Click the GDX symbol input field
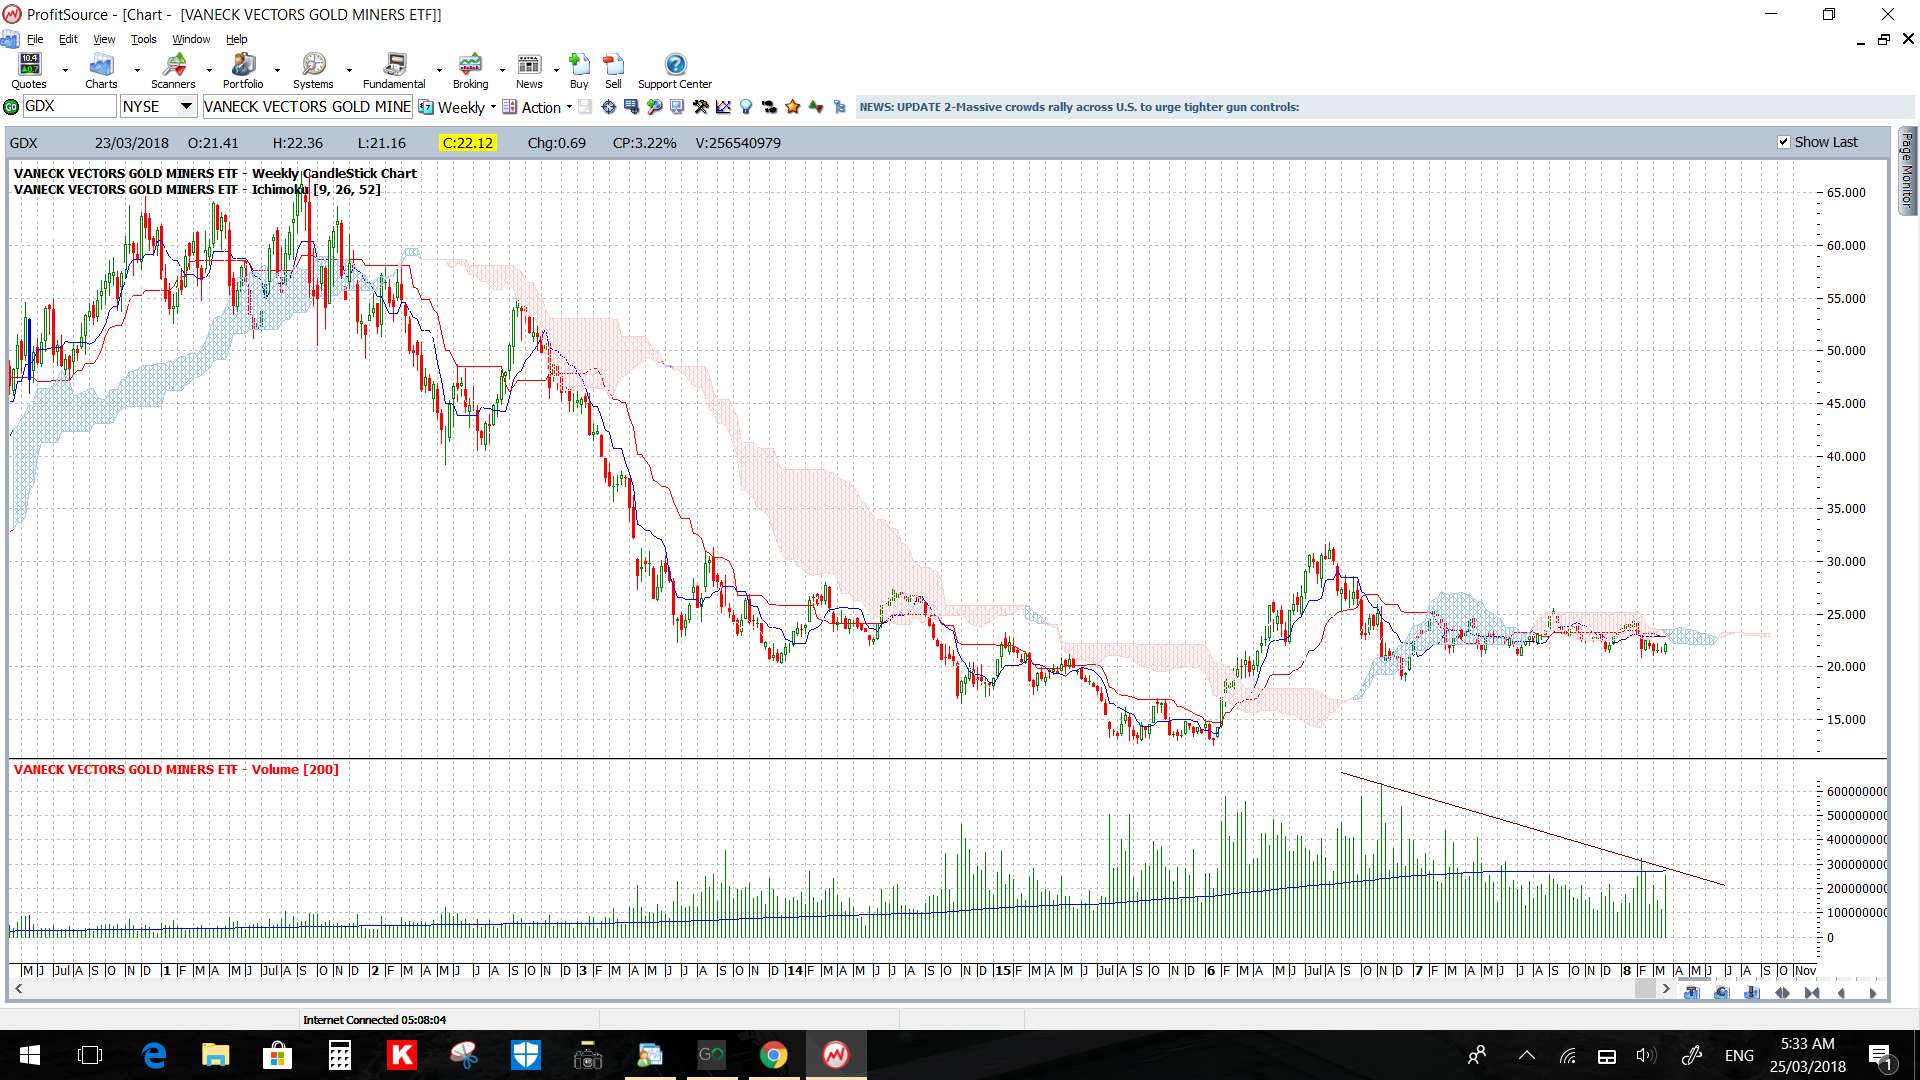The height and width of the screenshot is (1080, 1920). tap(69, 106)
